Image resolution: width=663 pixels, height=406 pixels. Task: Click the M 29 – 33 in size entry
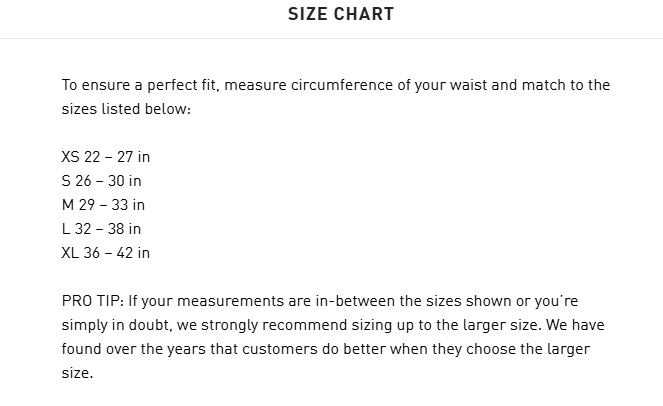tap(103, 205)
